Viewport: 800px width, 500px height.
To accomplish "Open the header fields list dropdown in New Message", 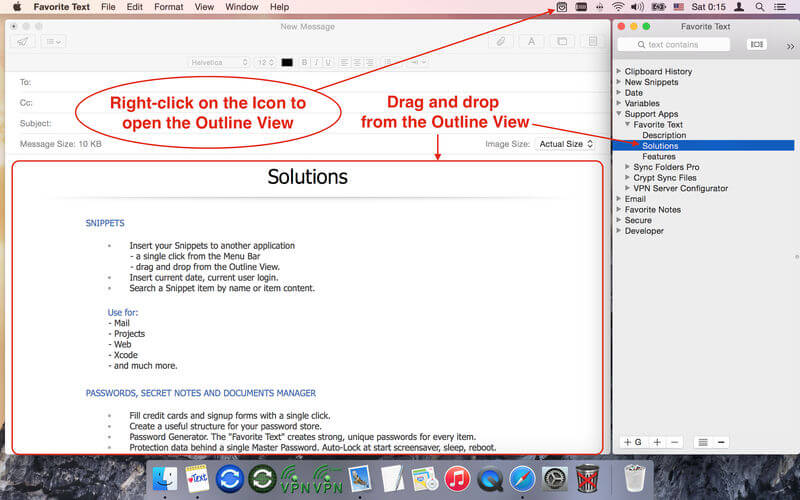I will tap(54, 42).
